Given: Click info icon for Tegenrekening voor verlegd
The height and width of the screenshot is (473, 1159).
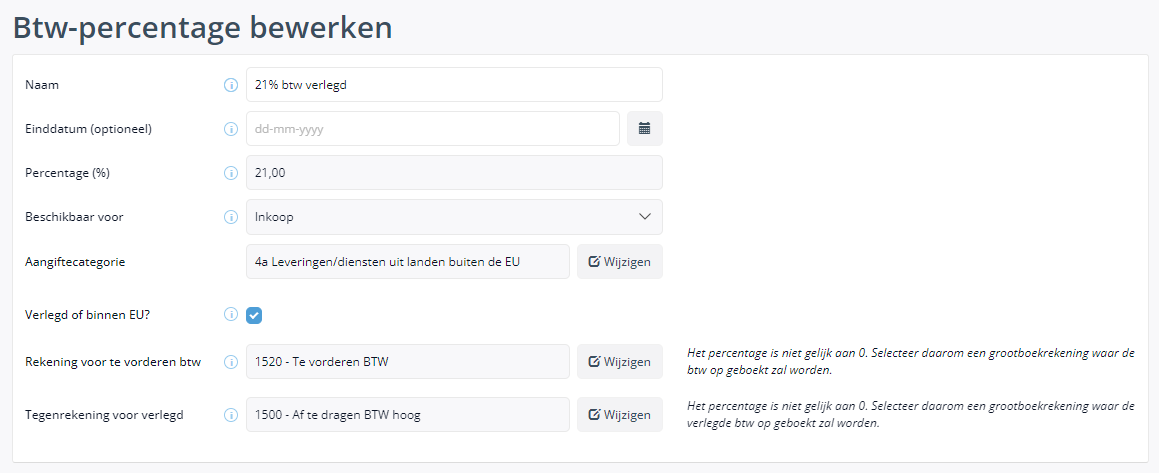Looking at the screenshot, I should click(x=231, y=415).
